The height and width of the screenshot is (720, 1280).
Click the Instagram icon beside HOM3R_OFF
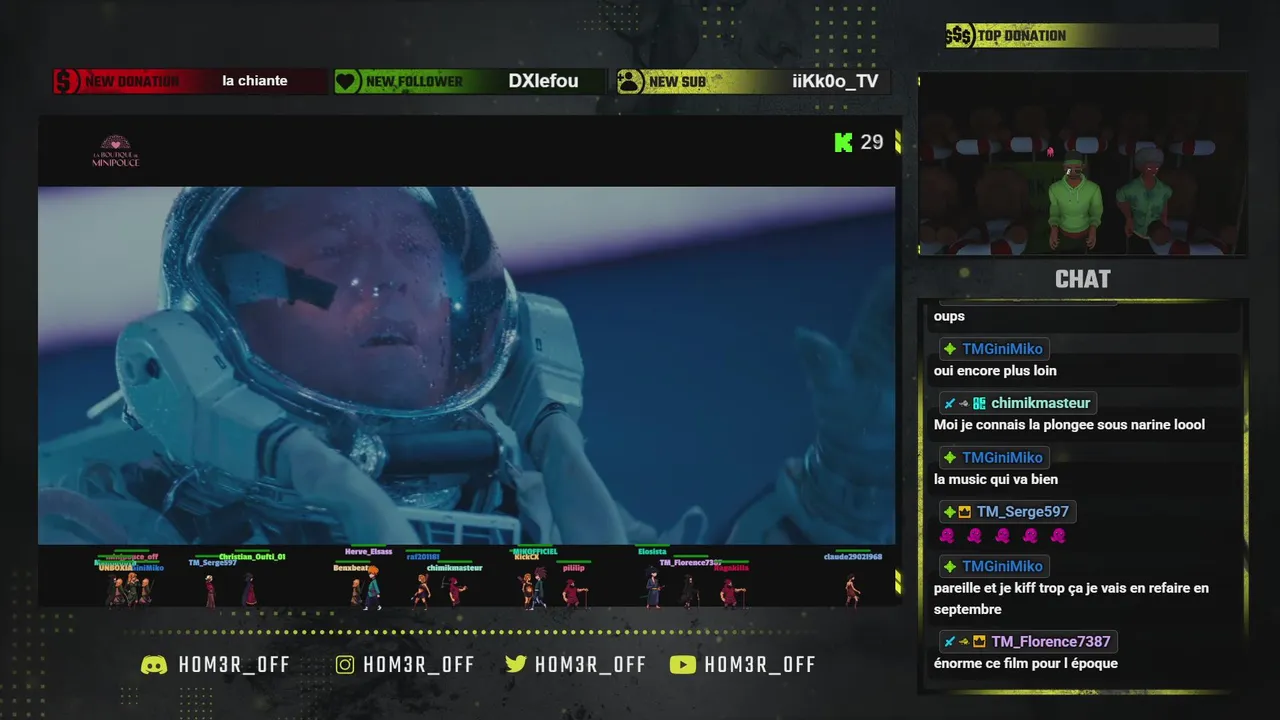coord(345,665)
